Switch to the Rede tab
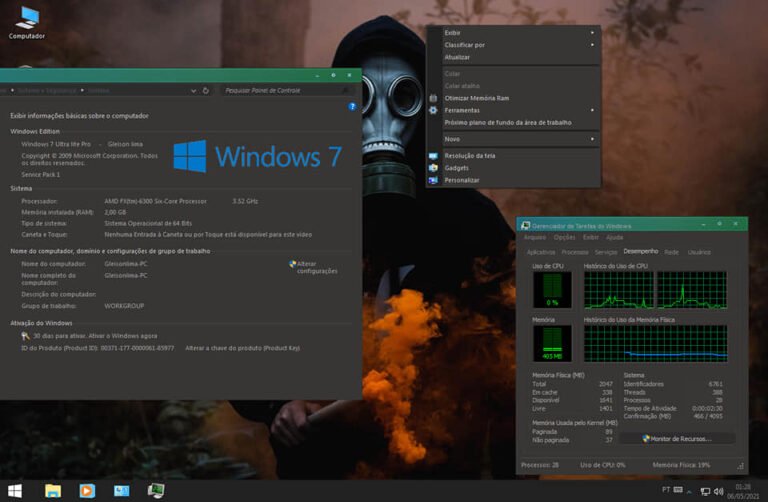 click(x=672, y=252)
